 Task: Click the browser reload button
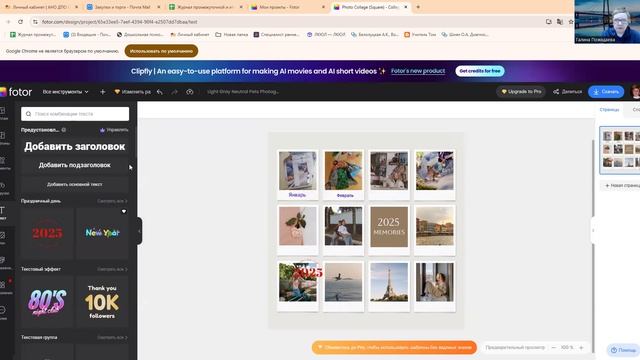(20, 22)
